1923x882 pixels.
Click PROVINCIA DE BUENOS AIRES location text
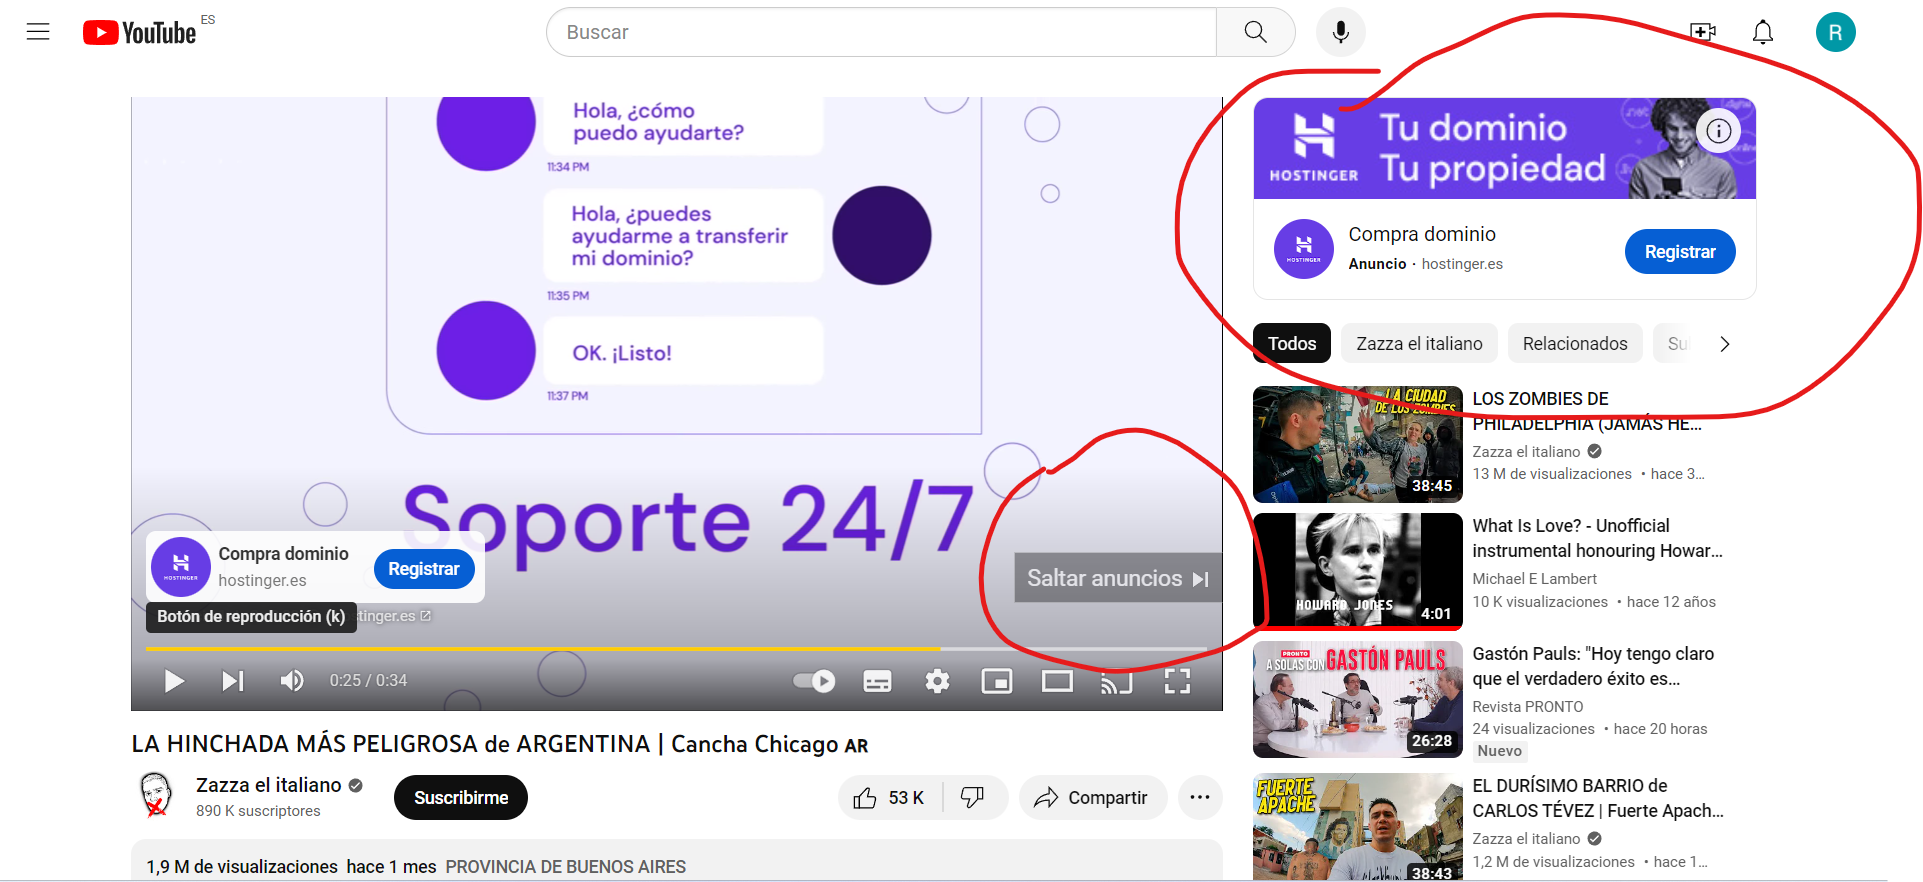click(566, 867)
